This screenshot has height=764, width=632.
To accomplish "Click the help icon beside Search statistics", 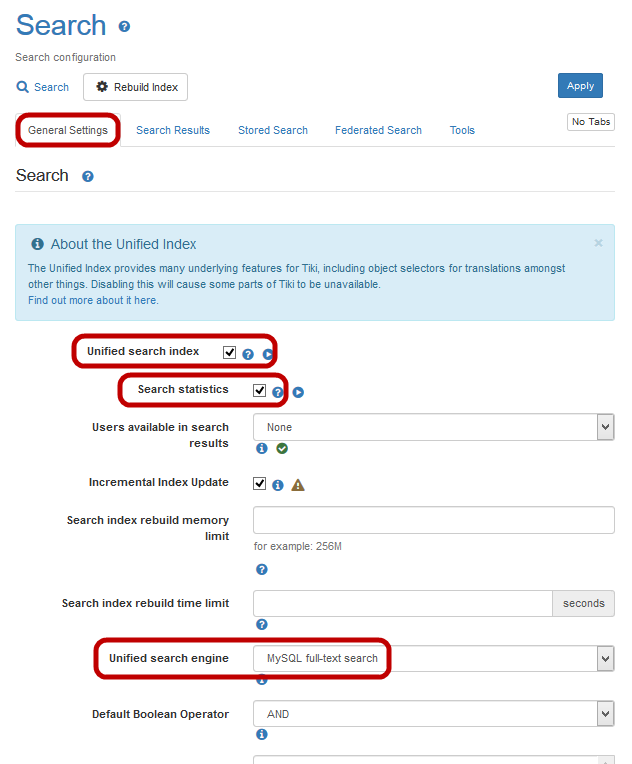I will coord(278,392).
